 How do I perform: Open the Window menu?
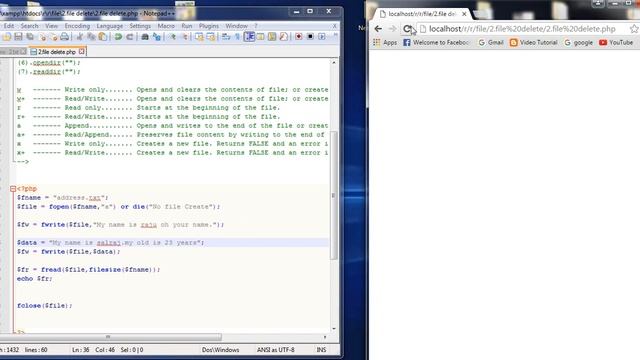click(x=236, y=26)
